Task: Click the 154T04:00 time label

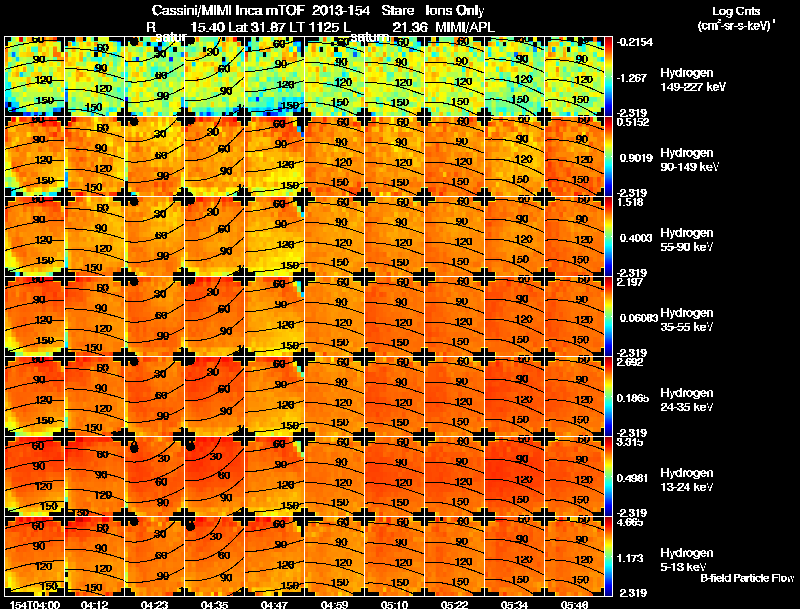Action: [34, 604]
